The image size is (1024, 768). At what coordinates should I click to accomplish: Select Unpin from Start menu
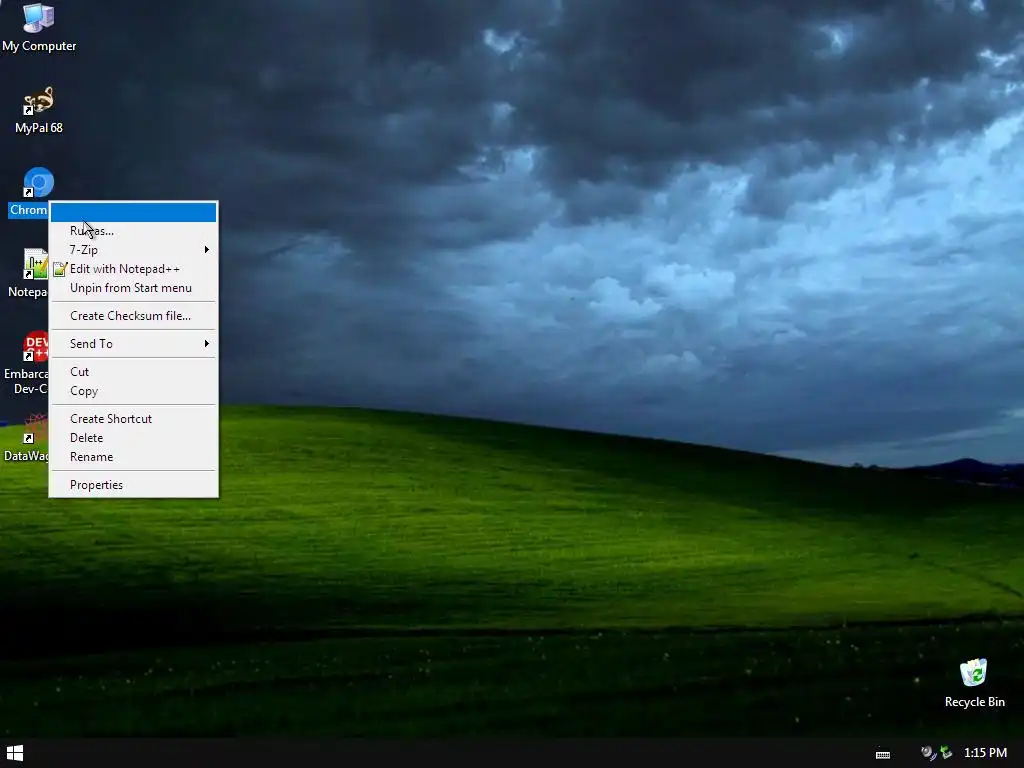click(x=133, y=288)
